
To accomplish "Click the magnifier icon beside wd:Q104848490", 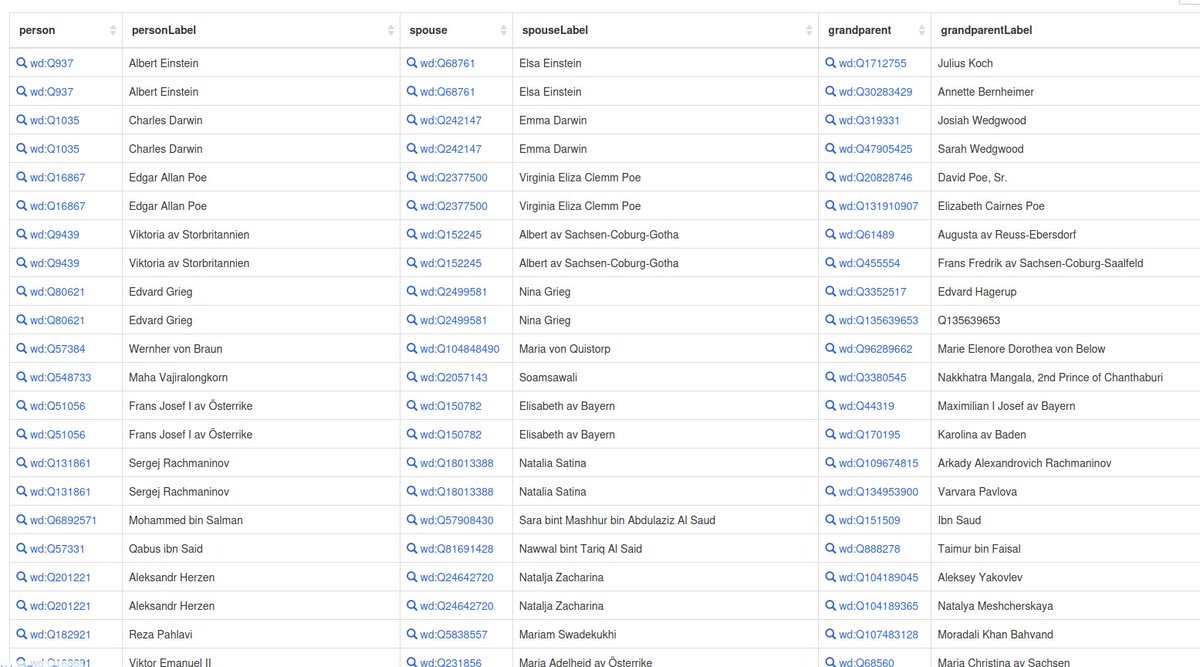I will (411, 348).
